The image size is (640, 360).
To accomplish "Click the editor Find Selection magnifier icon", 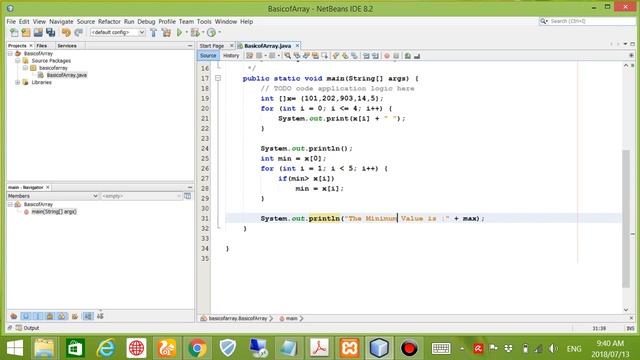I will click(287, 56).
